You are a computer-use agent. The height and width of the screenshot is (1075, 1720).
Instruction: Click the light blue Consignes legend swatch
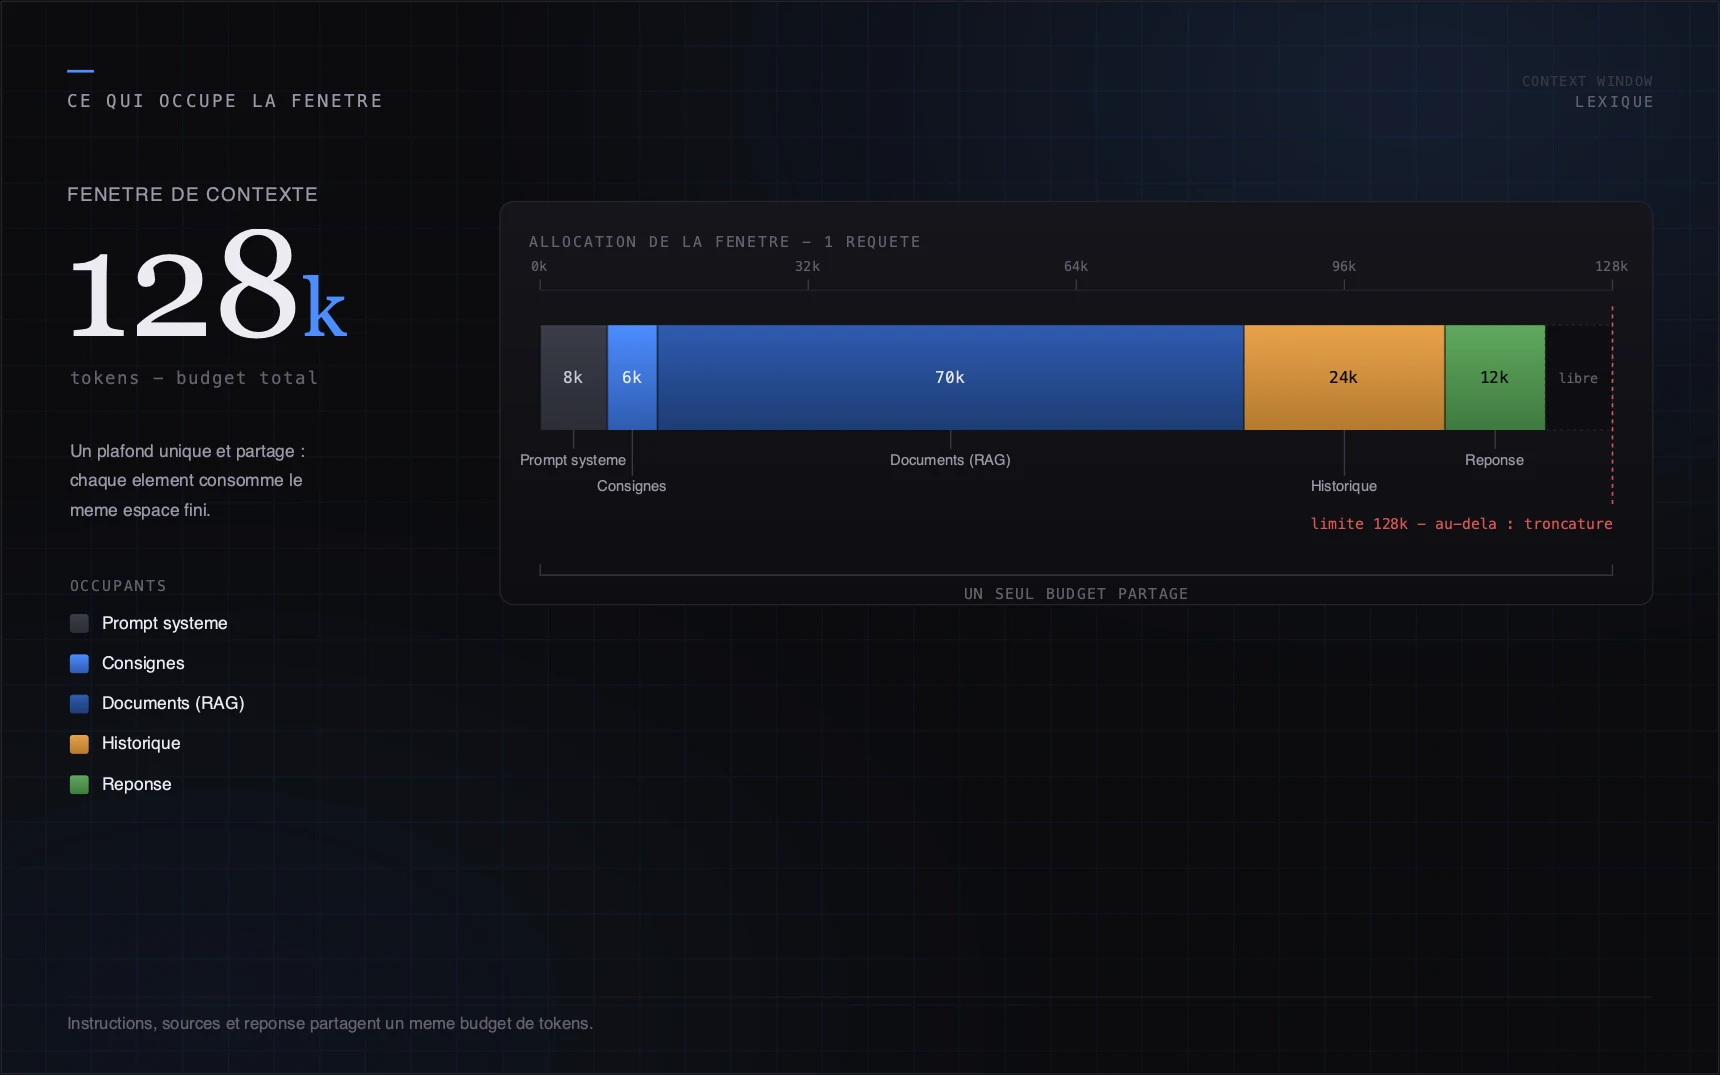[x=79, y=663]
